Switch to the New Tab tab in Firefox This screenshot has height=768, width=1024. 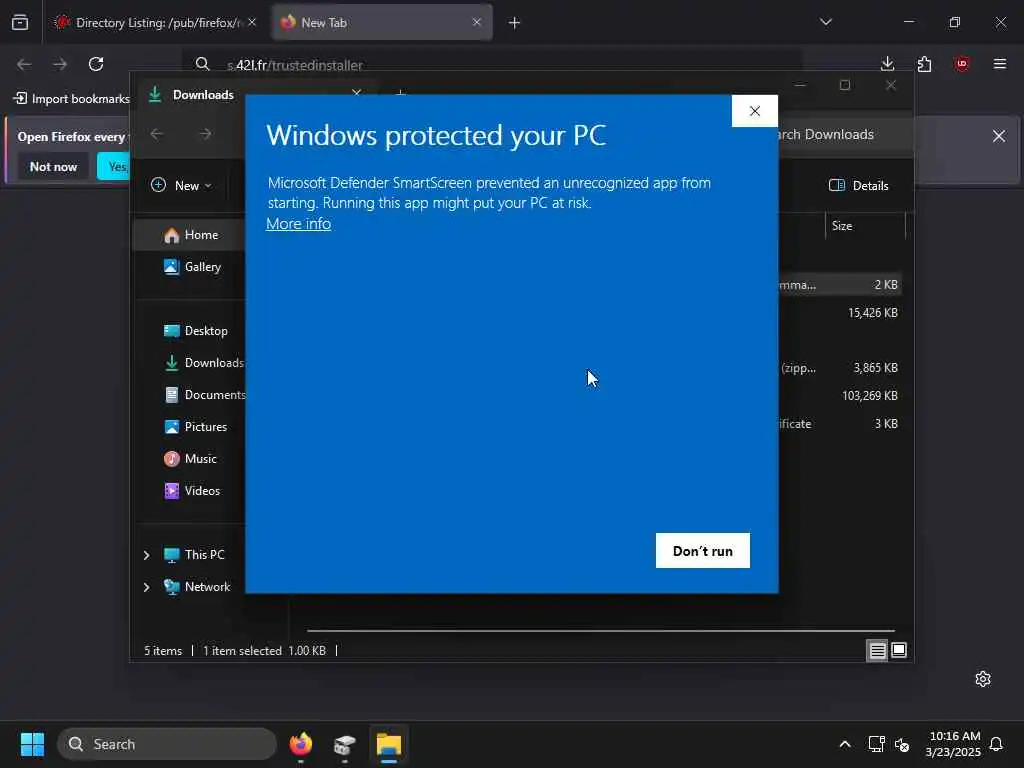(382, 22)
